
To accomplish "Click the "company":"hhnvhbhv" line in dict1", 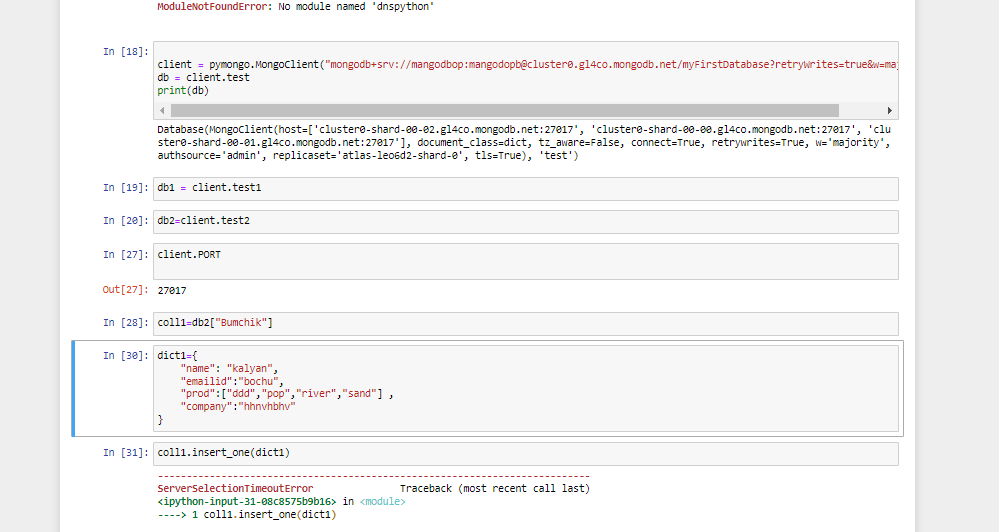I will coord(238,406).
